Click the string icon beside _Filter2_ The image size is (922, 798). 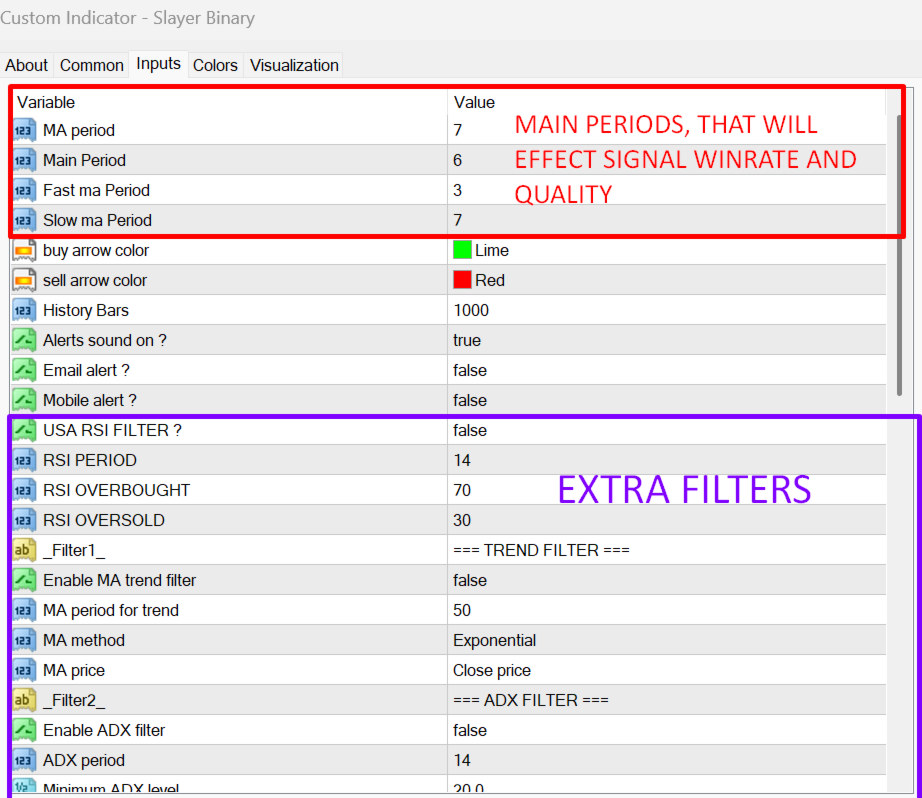pyautogui.click(x=24, y=700)
